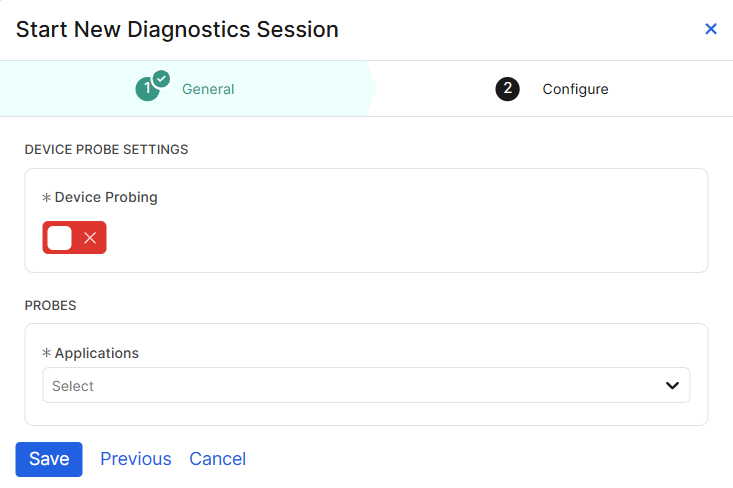Open the Applications Select combo box

(x=366, y=385)
